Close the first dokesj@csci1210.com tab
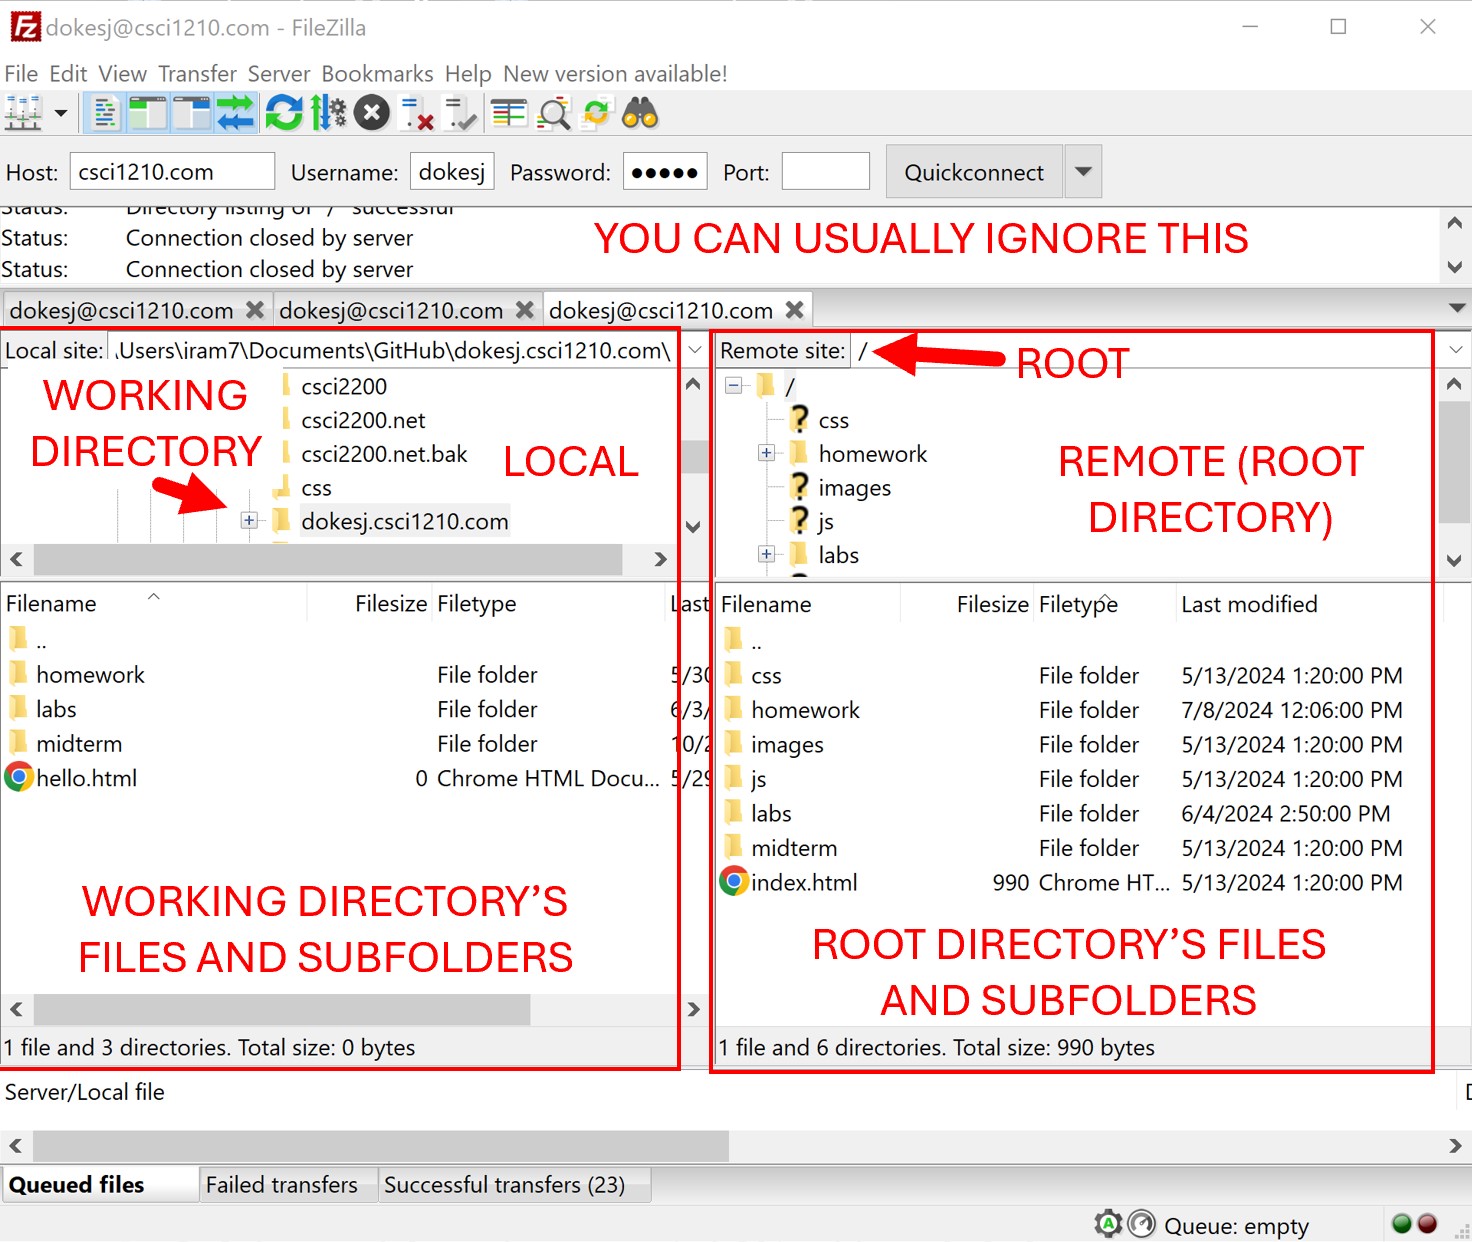The height and width of the screenshot is (1242, 1472). click(255, 310)
